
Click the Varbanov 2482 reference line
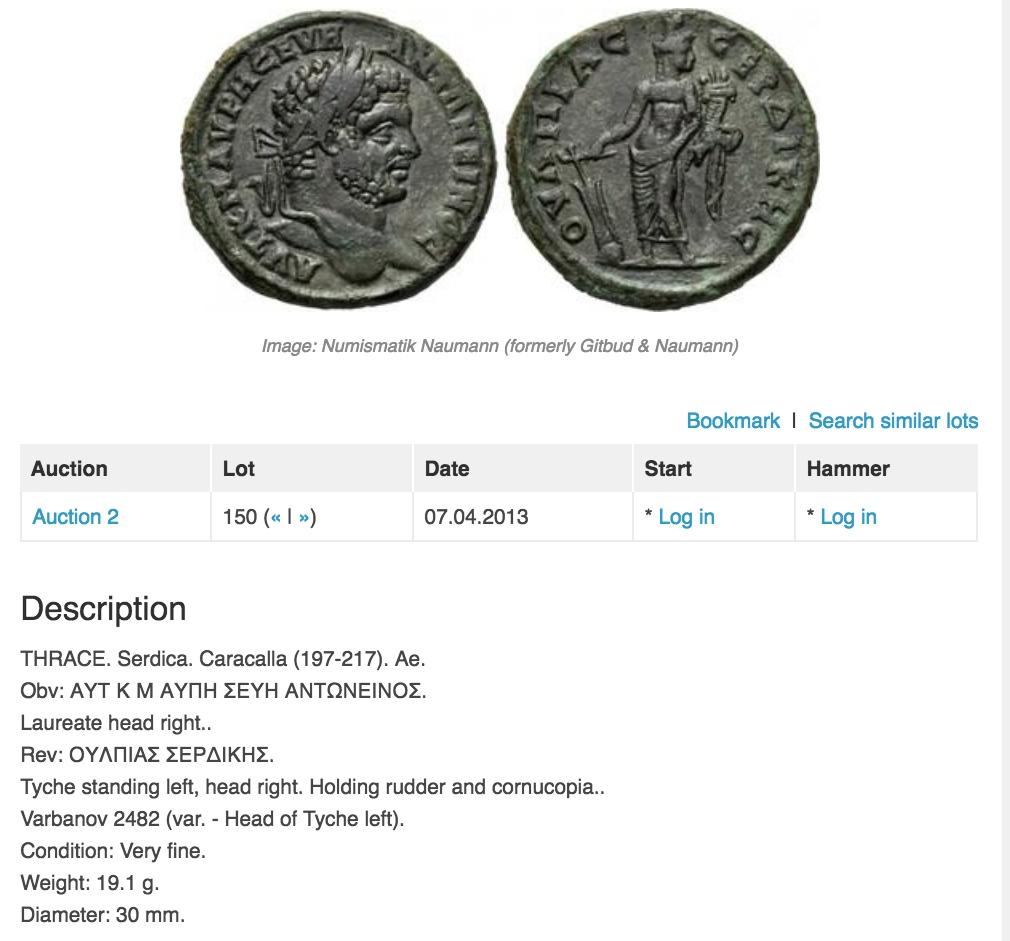tap(212, 819)
